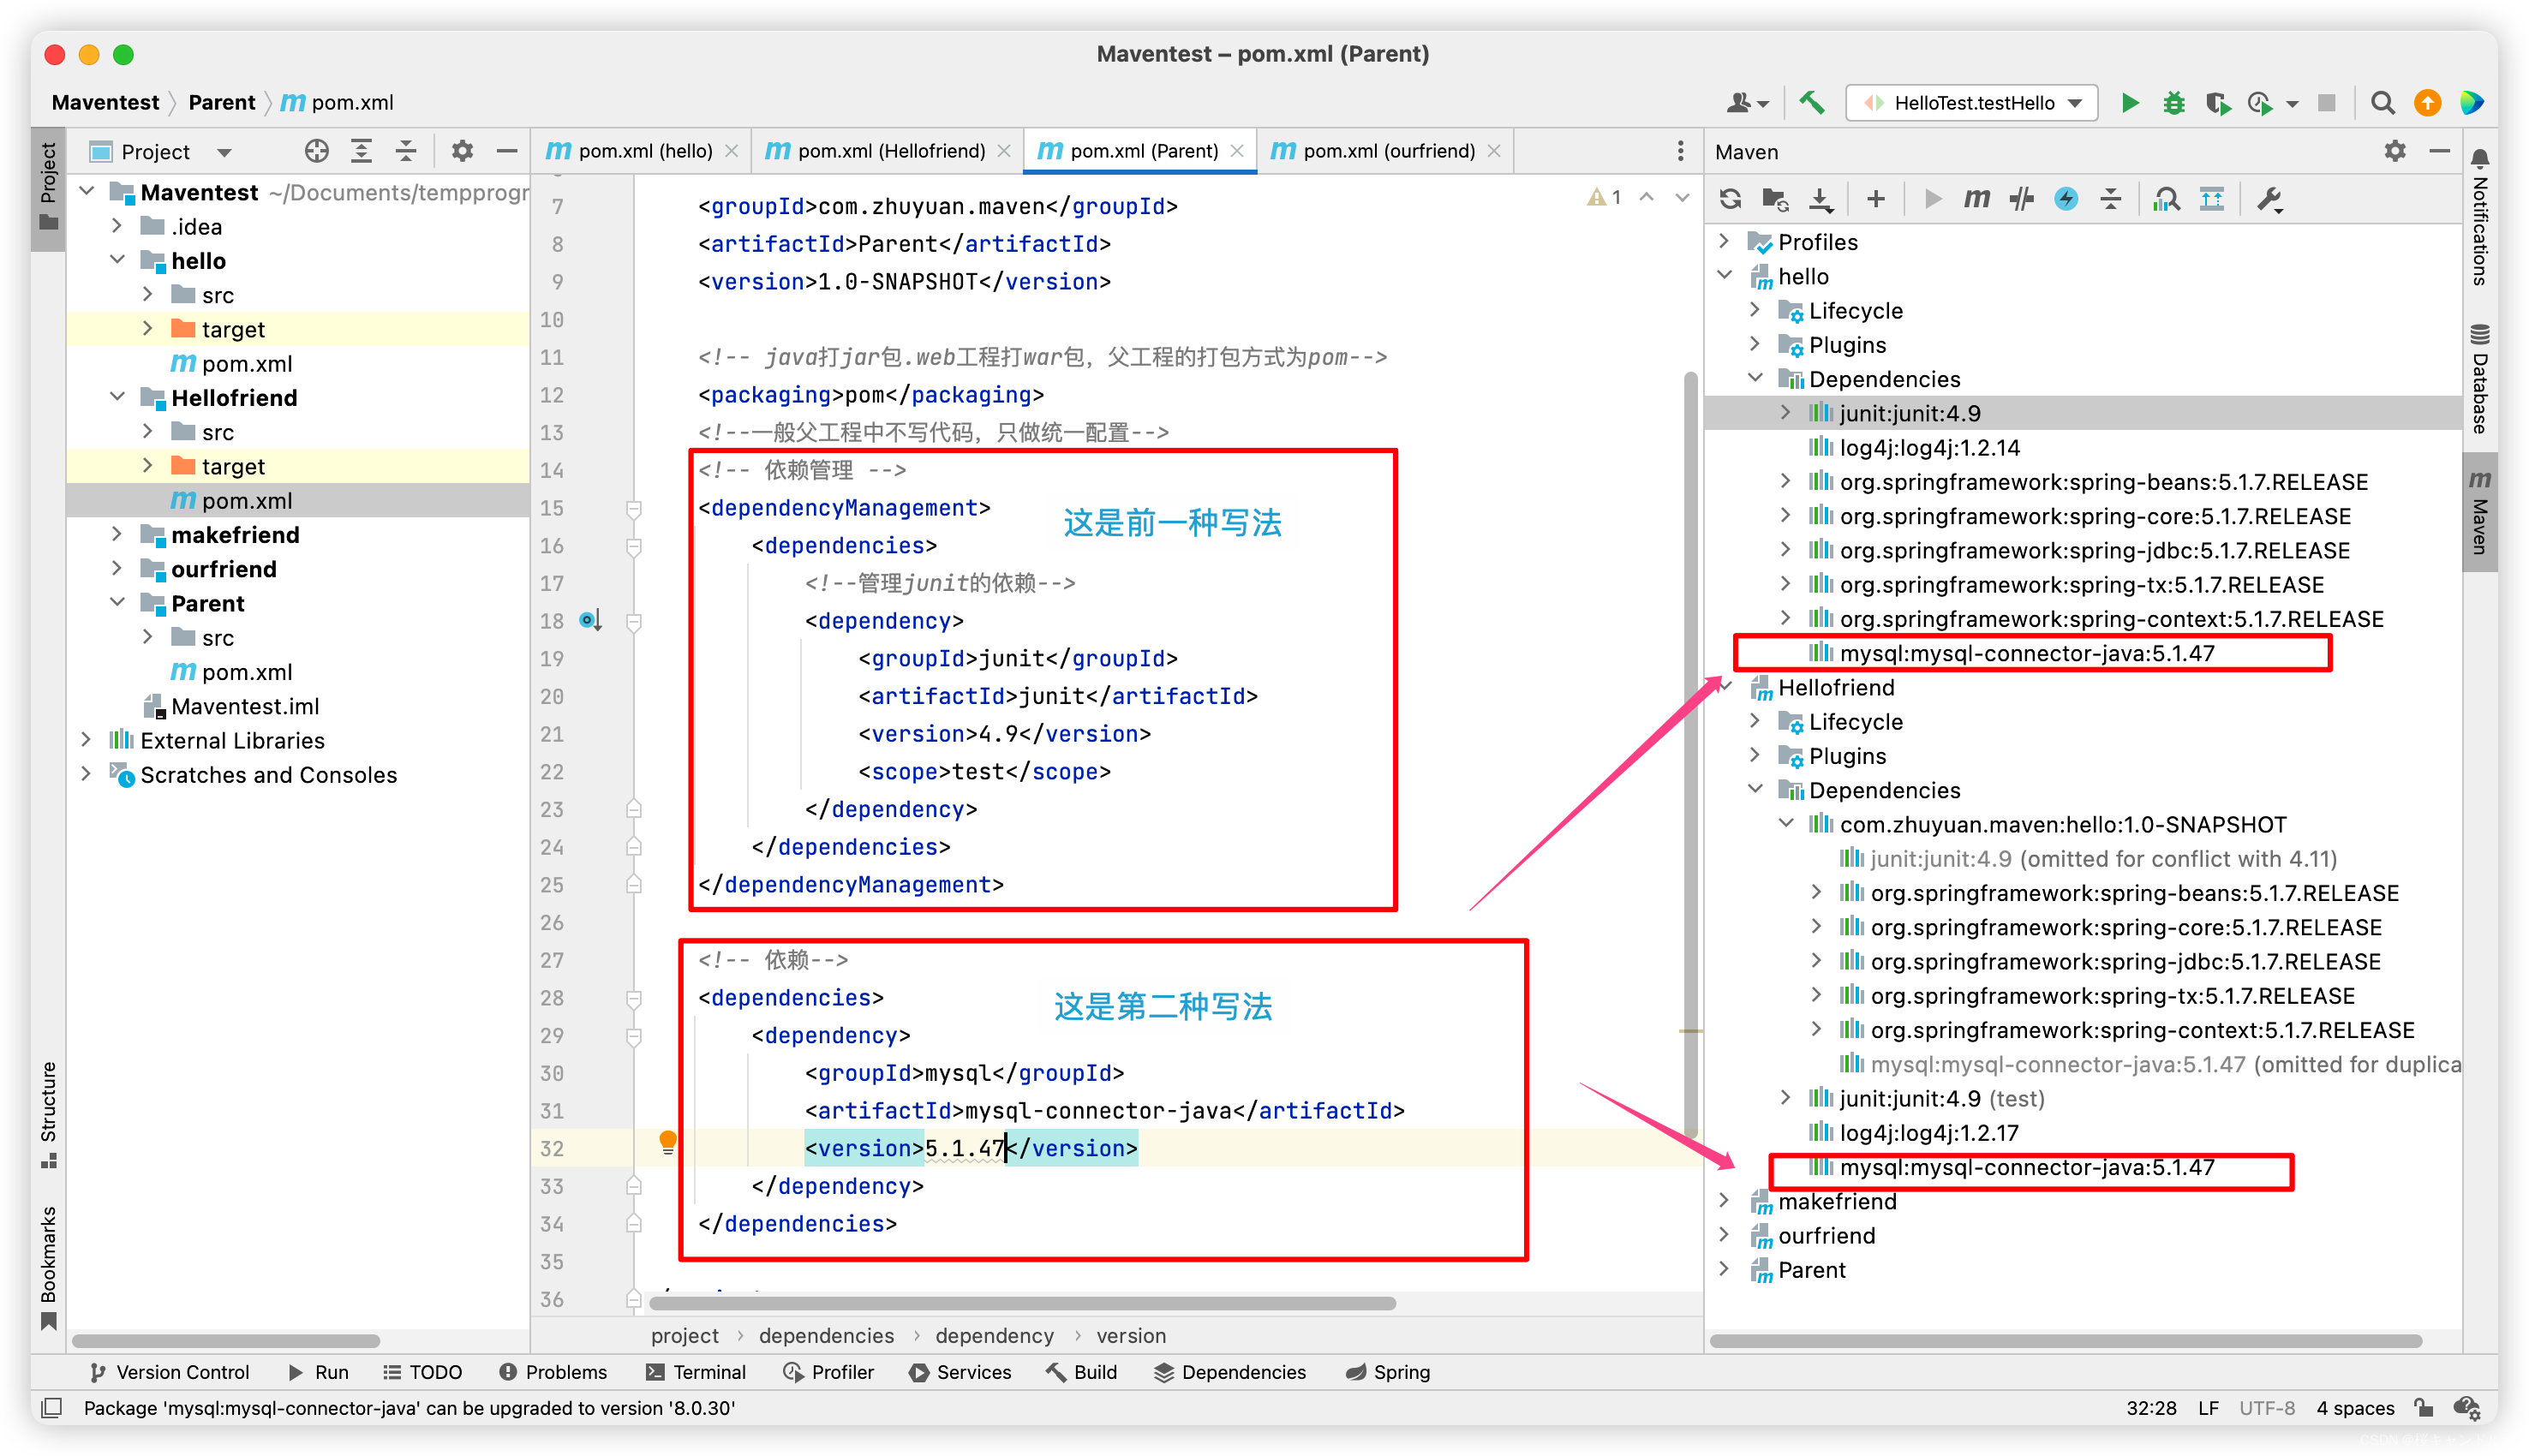Open Profiler tool window
The image size is (2529, 1456).
(829, 1372)
